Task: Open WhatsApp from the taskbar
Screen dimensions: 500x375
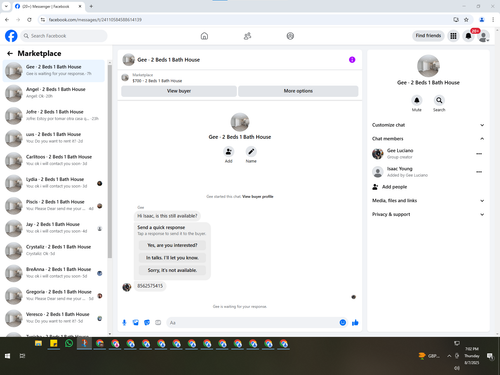Action: pos(69,343)
